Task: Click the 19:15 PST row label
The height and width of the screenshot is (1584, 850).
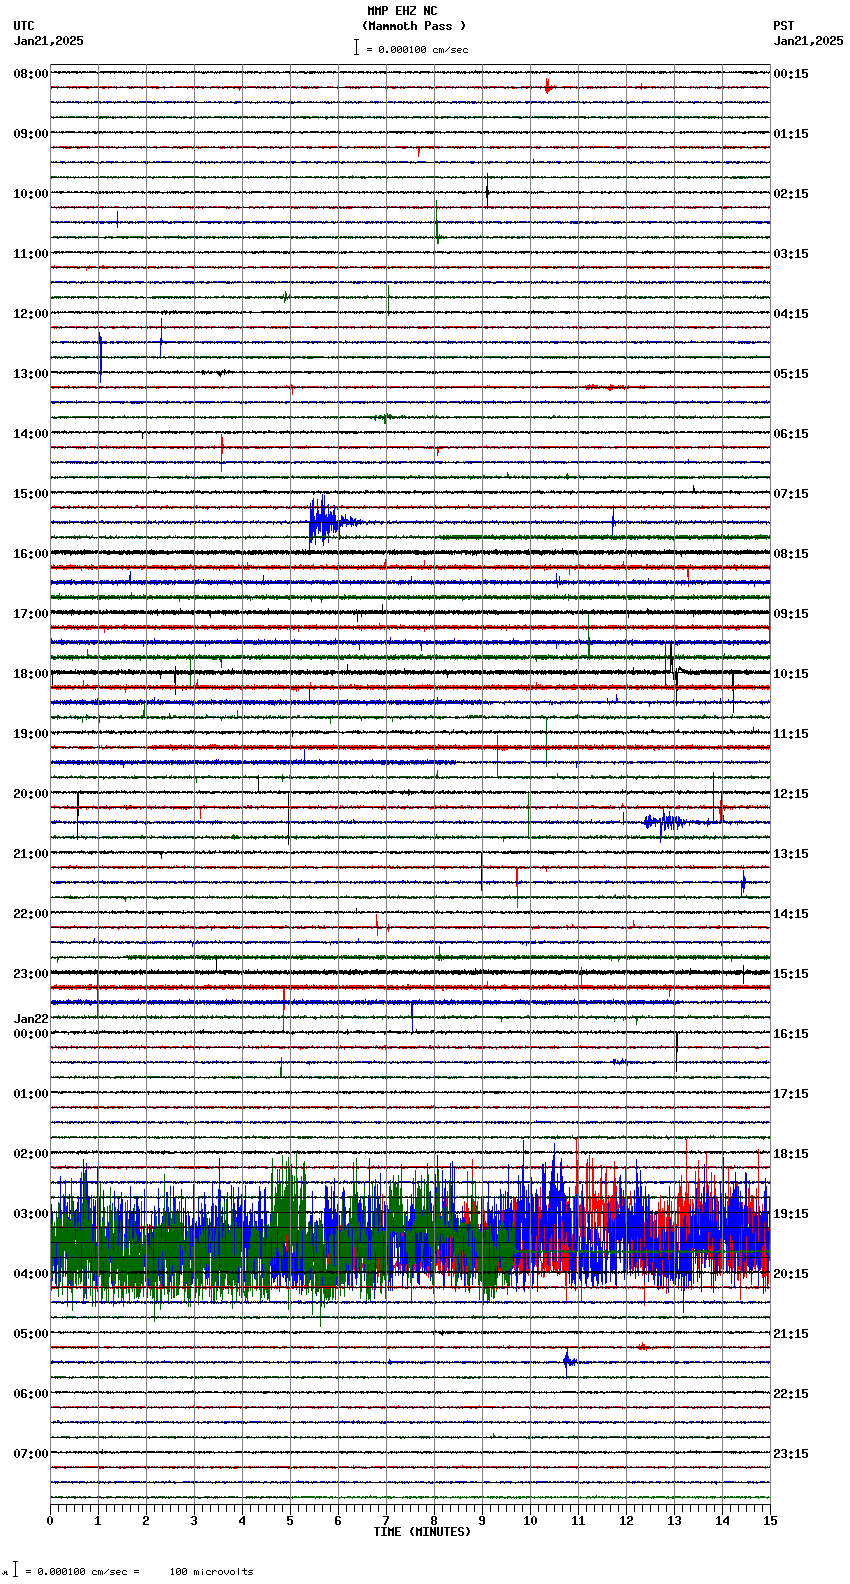Action: 791,1214
